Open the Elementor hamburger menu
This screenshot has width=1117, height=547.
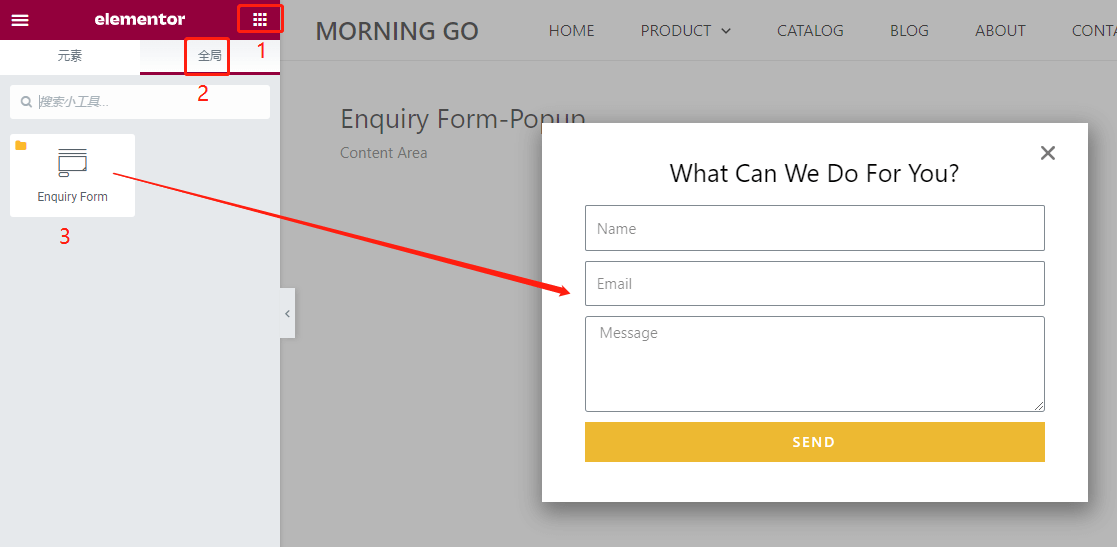[x=20, y=19]
